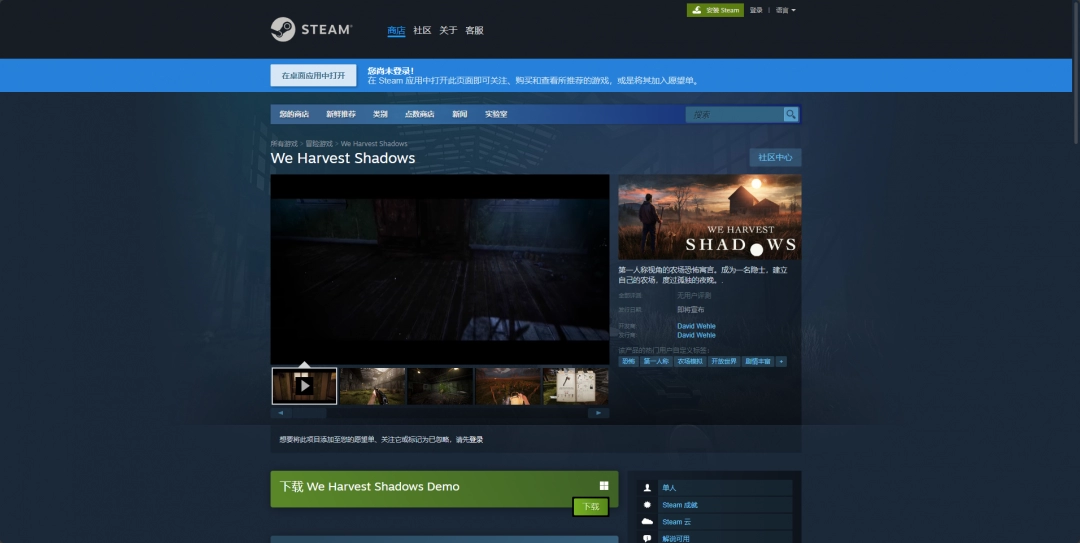Click the Steam 成就 achievements icon

647,505
